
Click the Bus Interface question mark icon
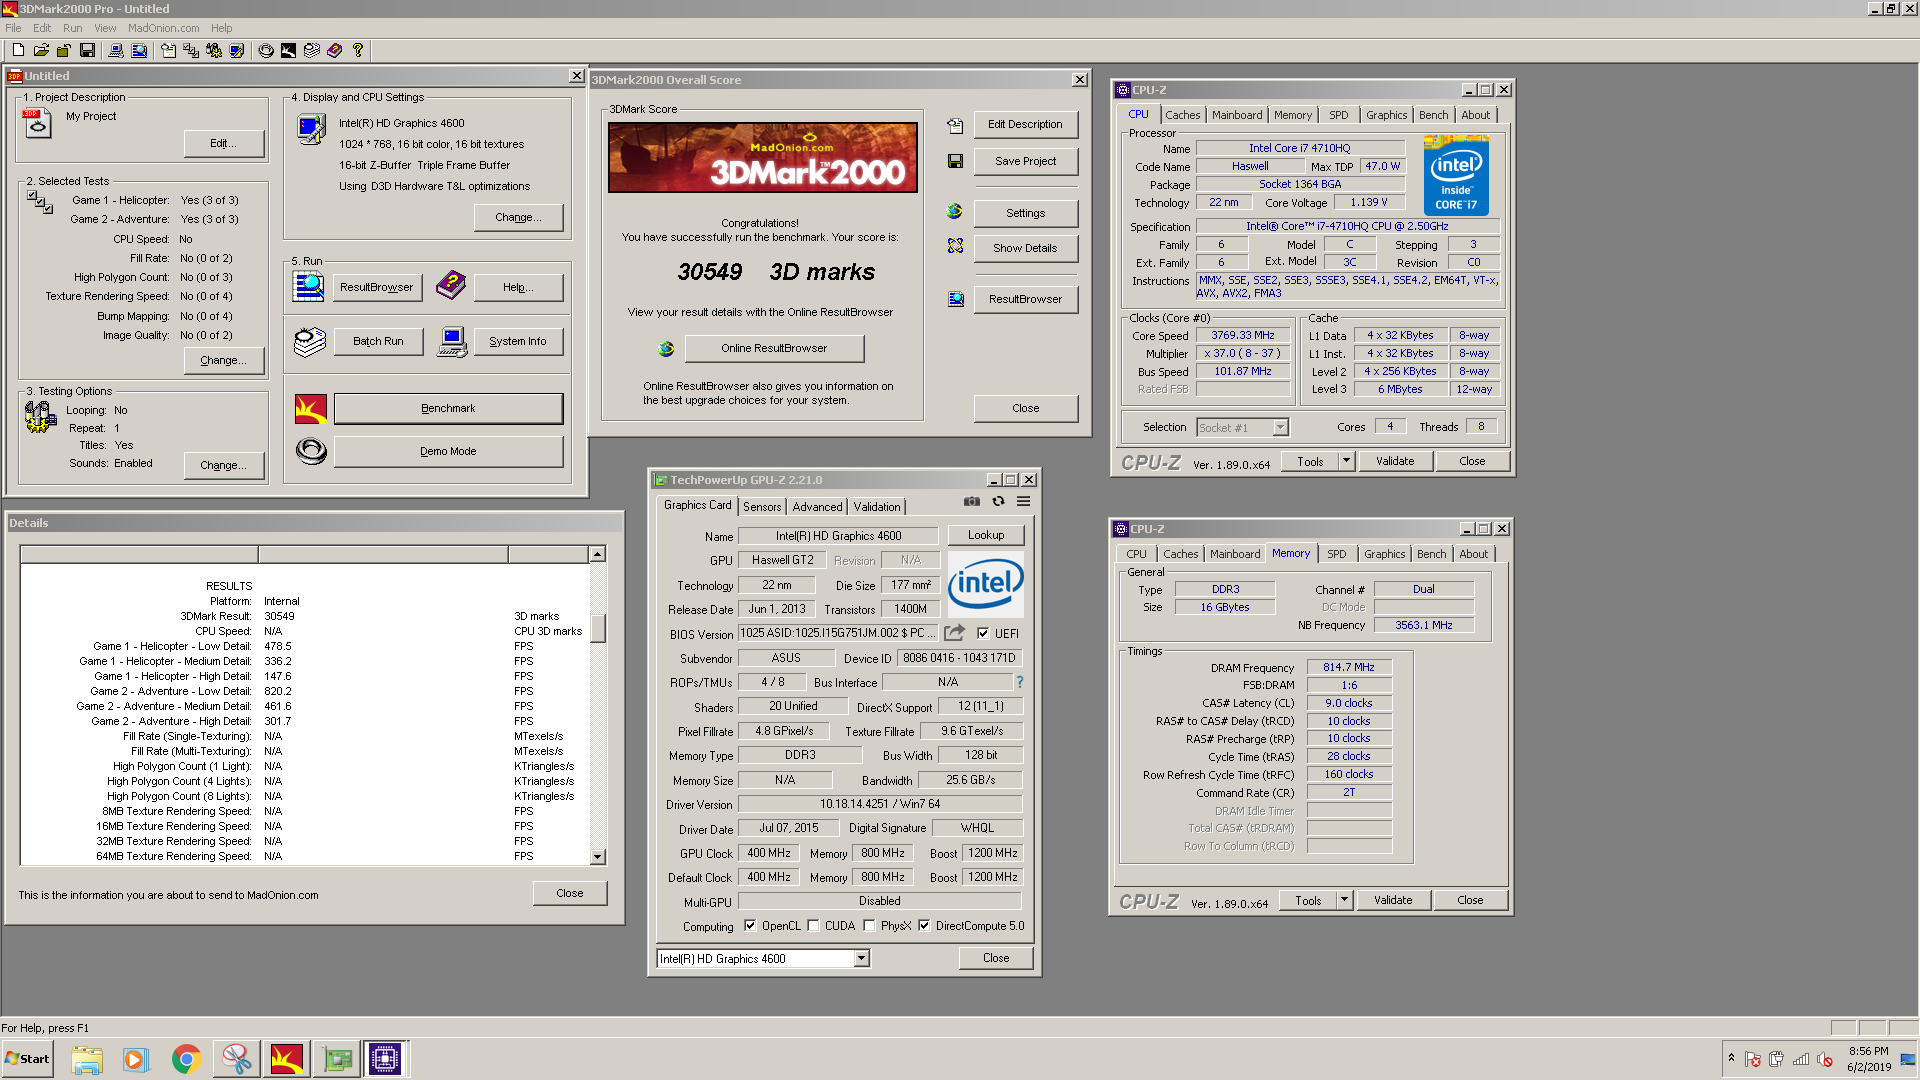[x=1020, y=682]
